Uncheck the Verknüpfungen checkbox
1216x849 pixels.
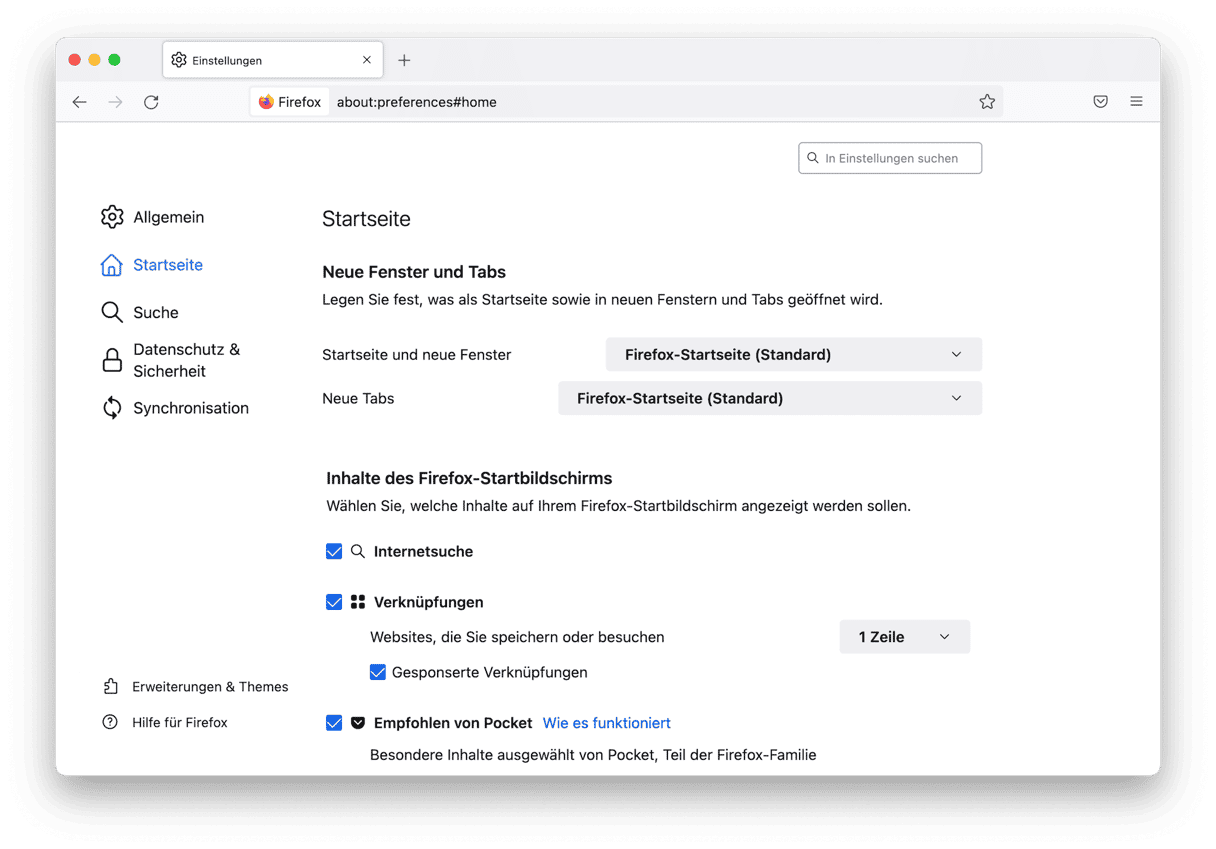tap(334, 602)
